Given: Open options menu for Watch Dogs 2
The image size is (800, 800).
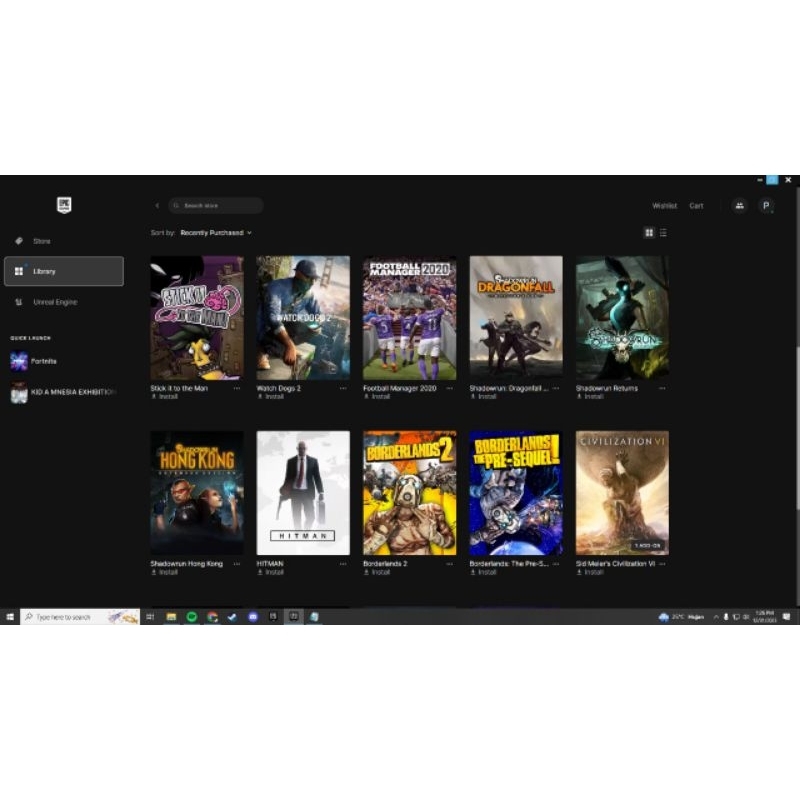Looking at the screenshot, I should point(343,388).
